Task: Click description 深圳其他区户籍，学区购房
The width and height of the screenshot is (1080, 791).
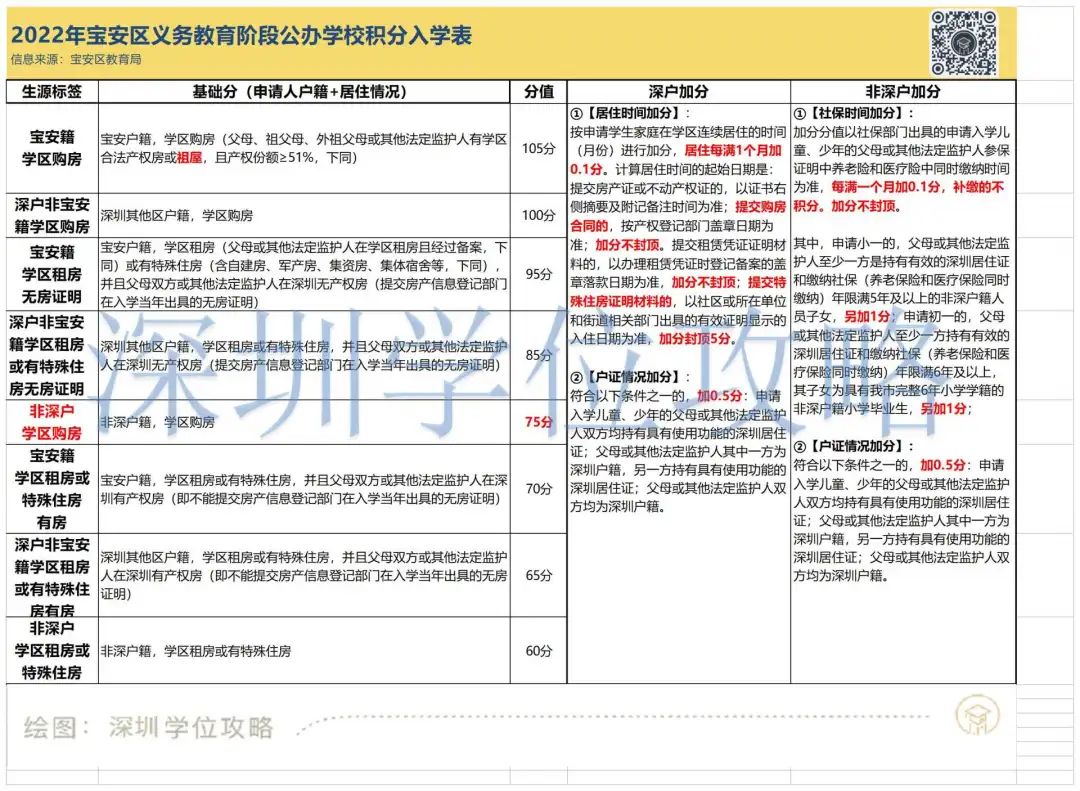Action: point(177,216)
